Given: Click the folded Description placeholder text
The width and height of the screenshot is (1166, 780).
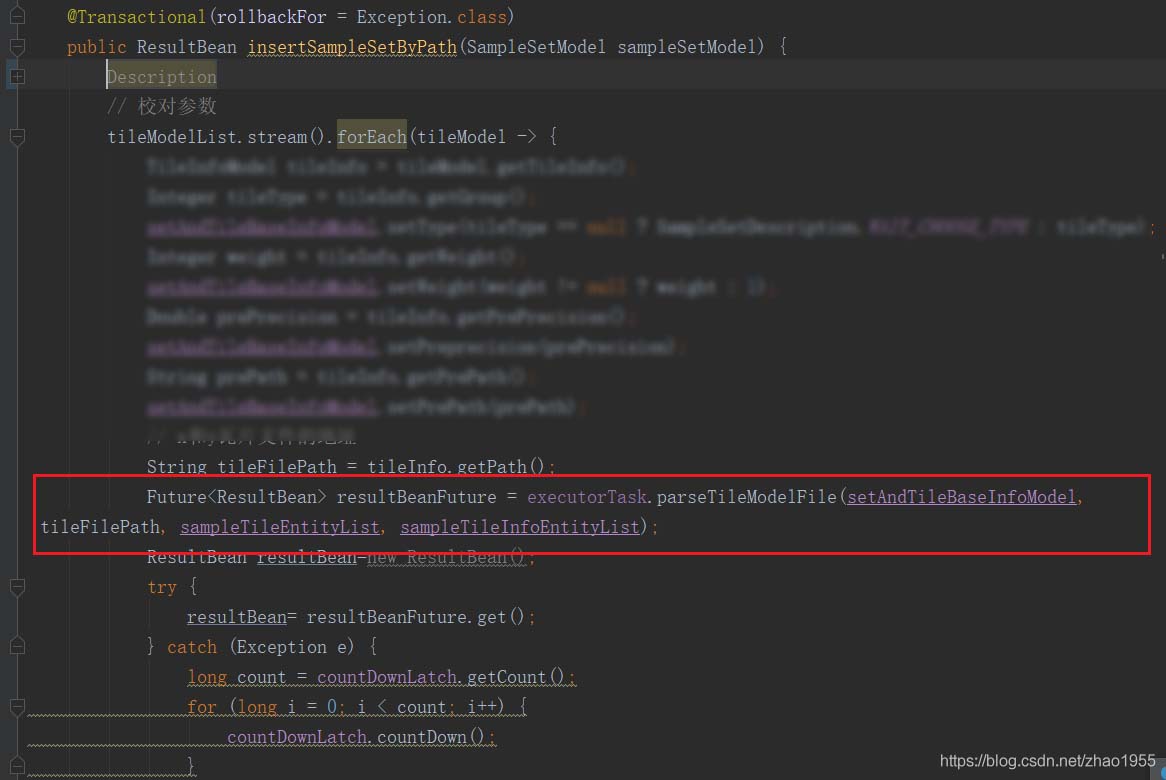Looking at the screenshot, I should 161,77.
